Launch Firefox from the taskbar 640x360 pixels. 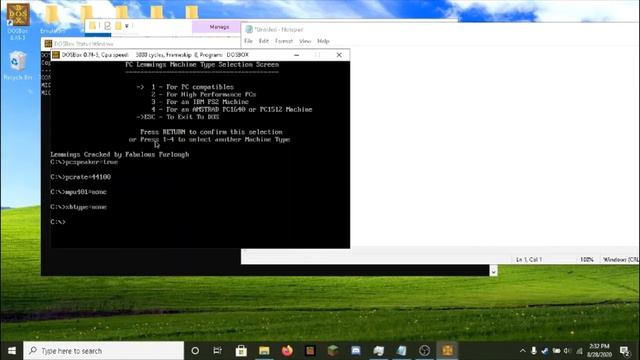tap(287, 351)
